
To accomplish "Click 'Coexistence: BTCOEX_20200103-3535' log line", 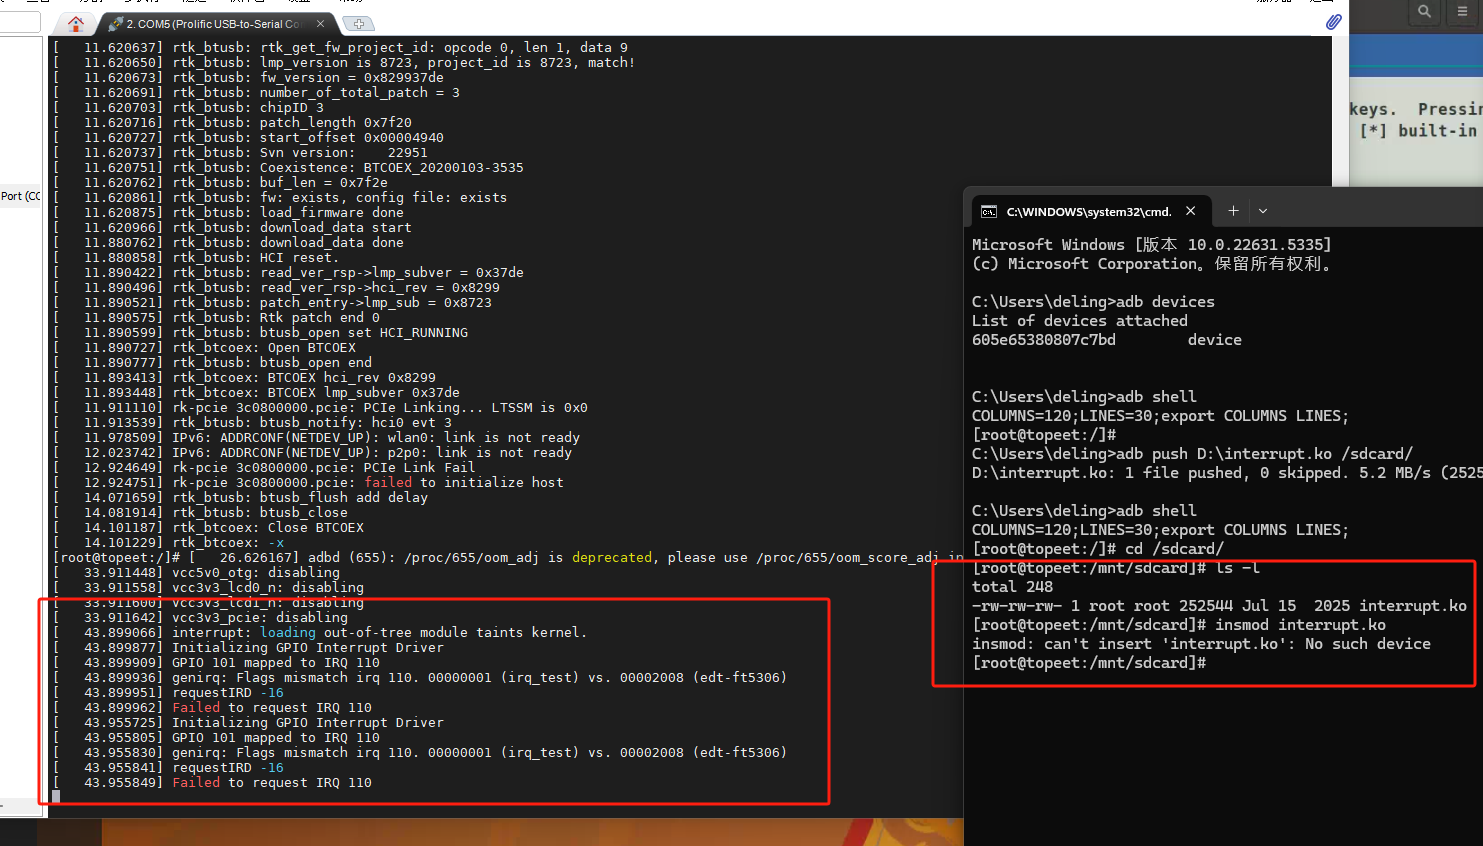I will pos(288,168).
